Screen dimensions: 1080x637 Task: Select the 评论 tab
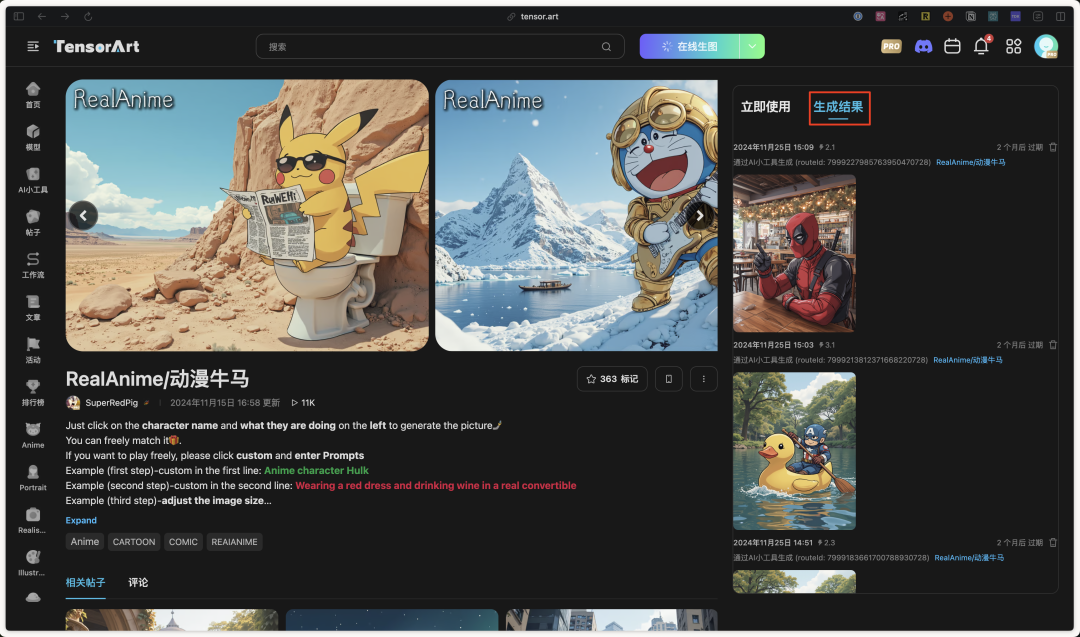[x=138, y=583]
